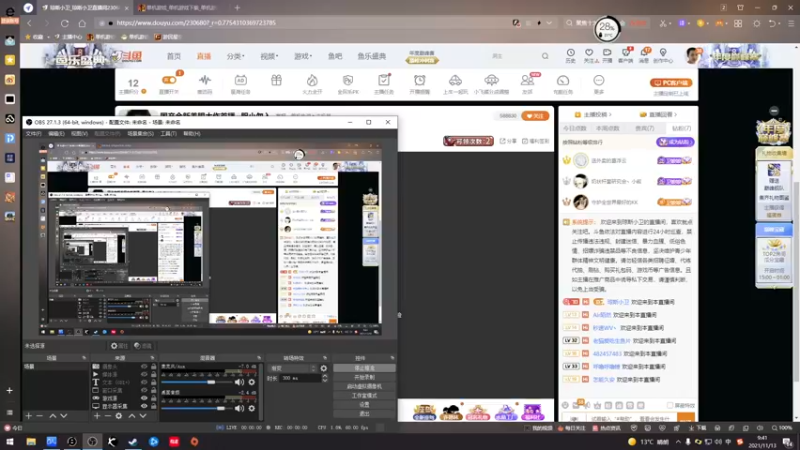
Task: Mute the 桌面音频 speaker icon in OBS mixer
Action: point(239,408)
